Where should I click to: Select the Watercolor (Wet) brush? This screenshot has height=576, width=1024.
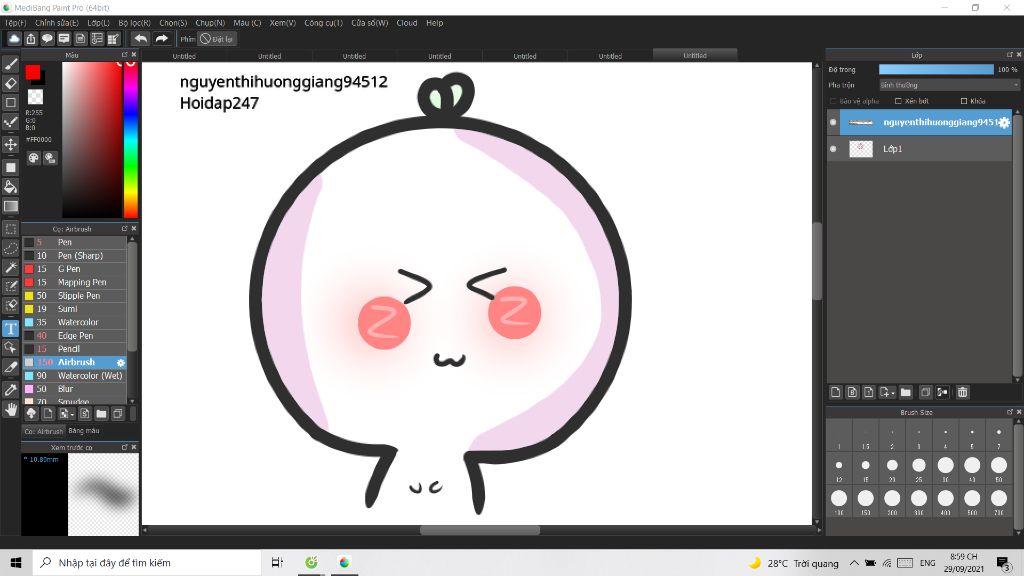tap(74, 376)
